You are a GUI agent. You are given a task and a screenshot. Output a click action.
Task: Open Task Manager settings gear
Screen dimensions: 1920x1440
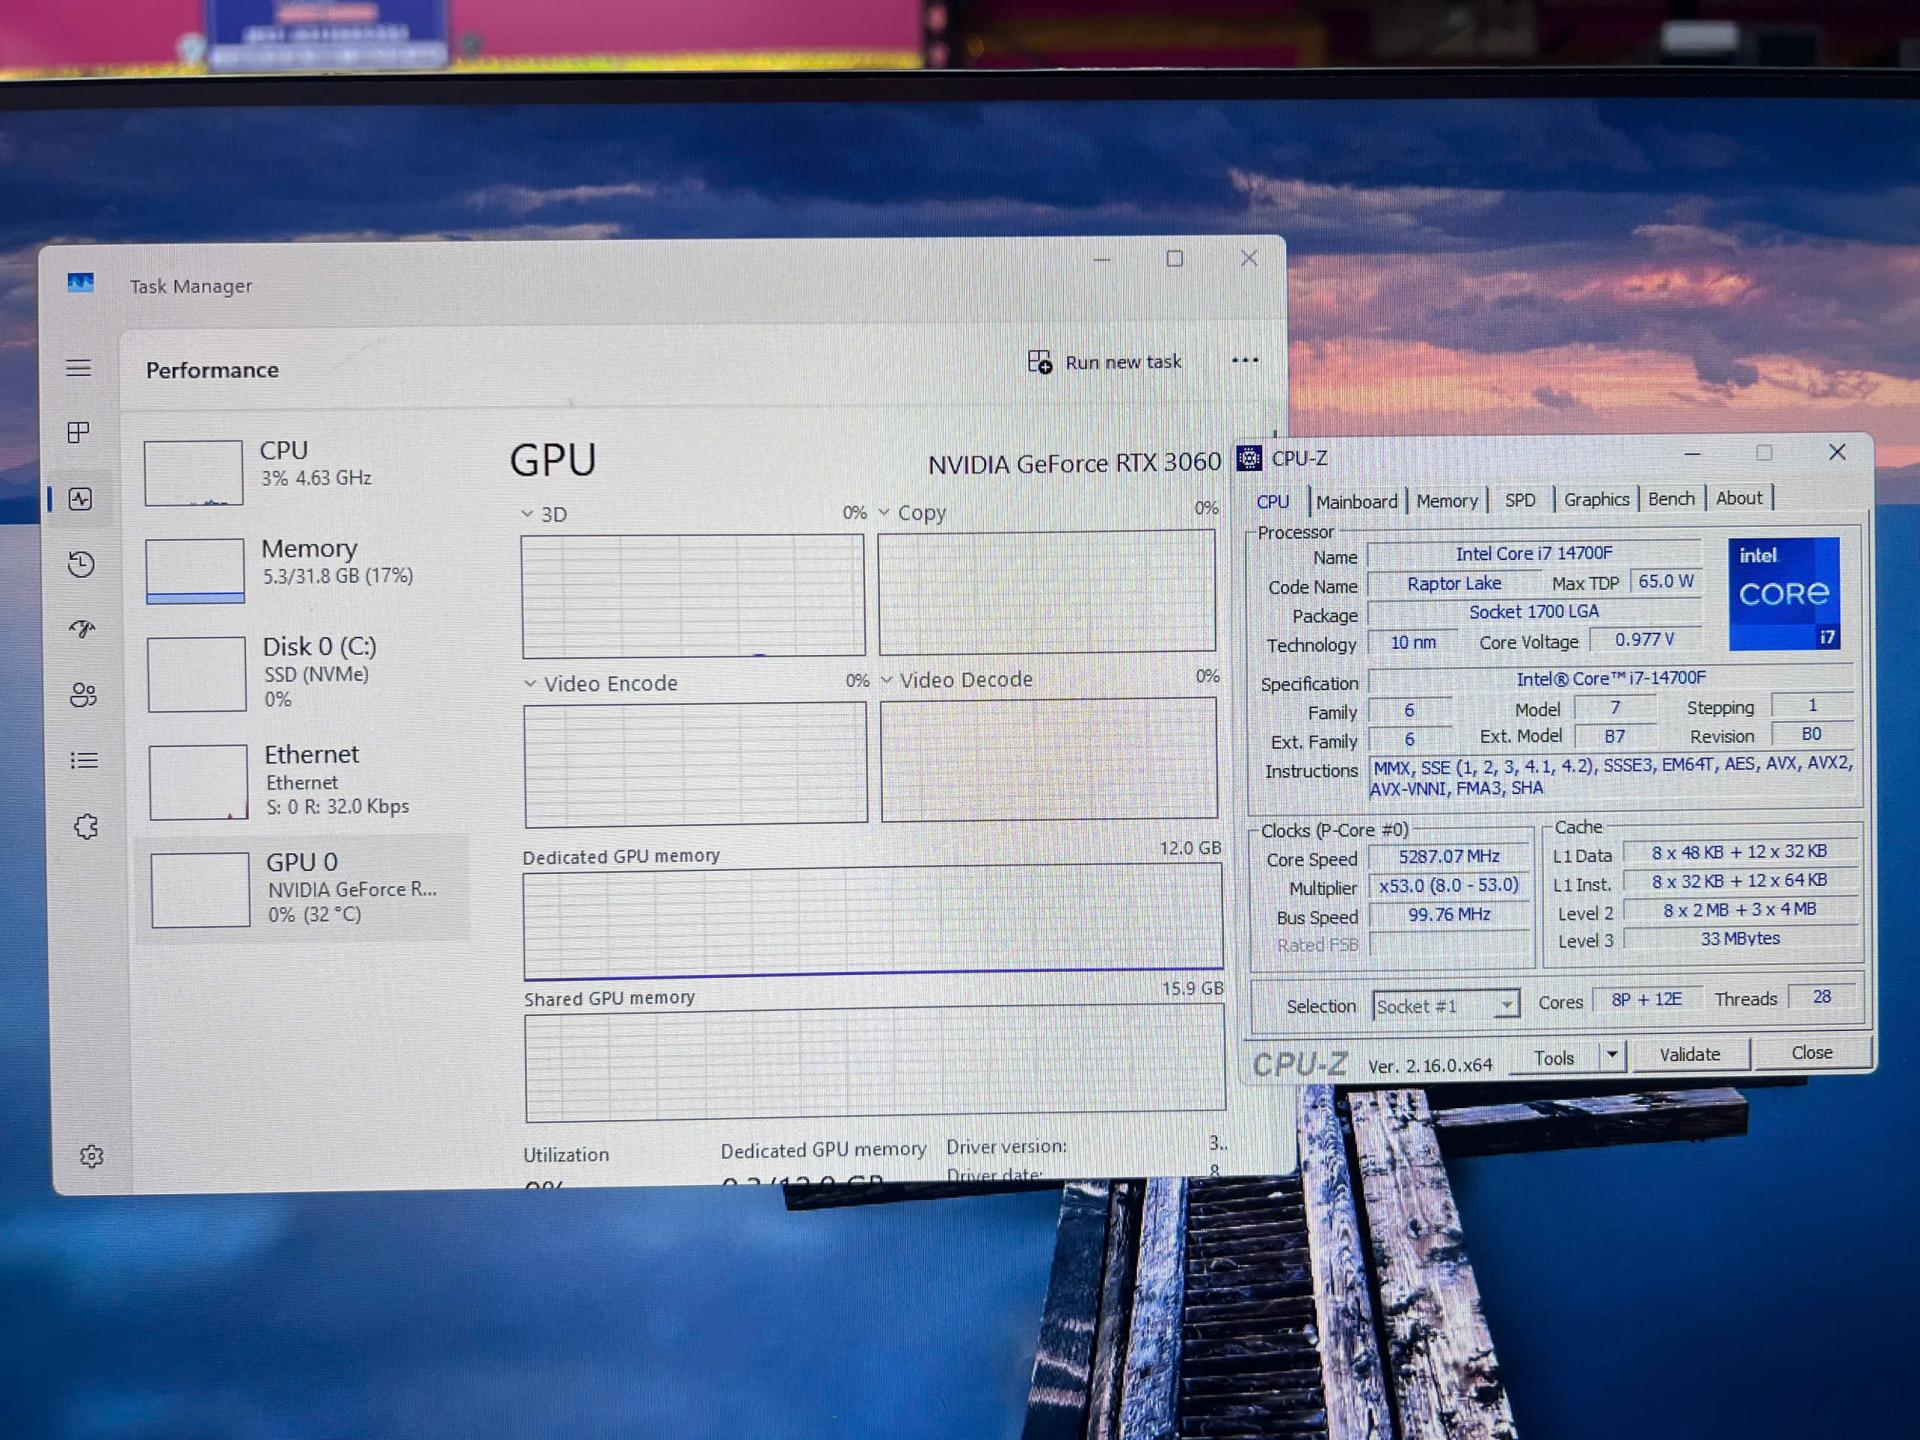[91, 1156]
